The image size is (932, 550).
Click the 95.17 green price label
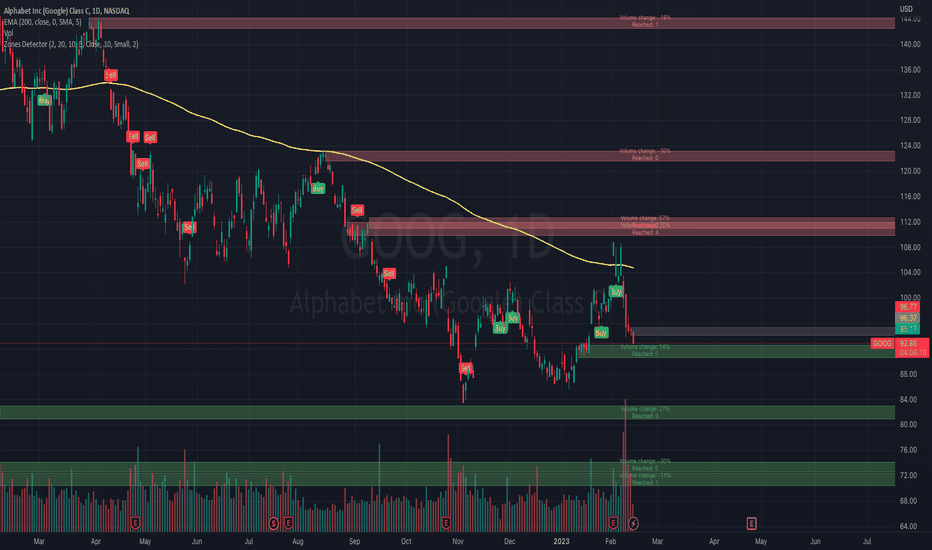pos(908,329)
